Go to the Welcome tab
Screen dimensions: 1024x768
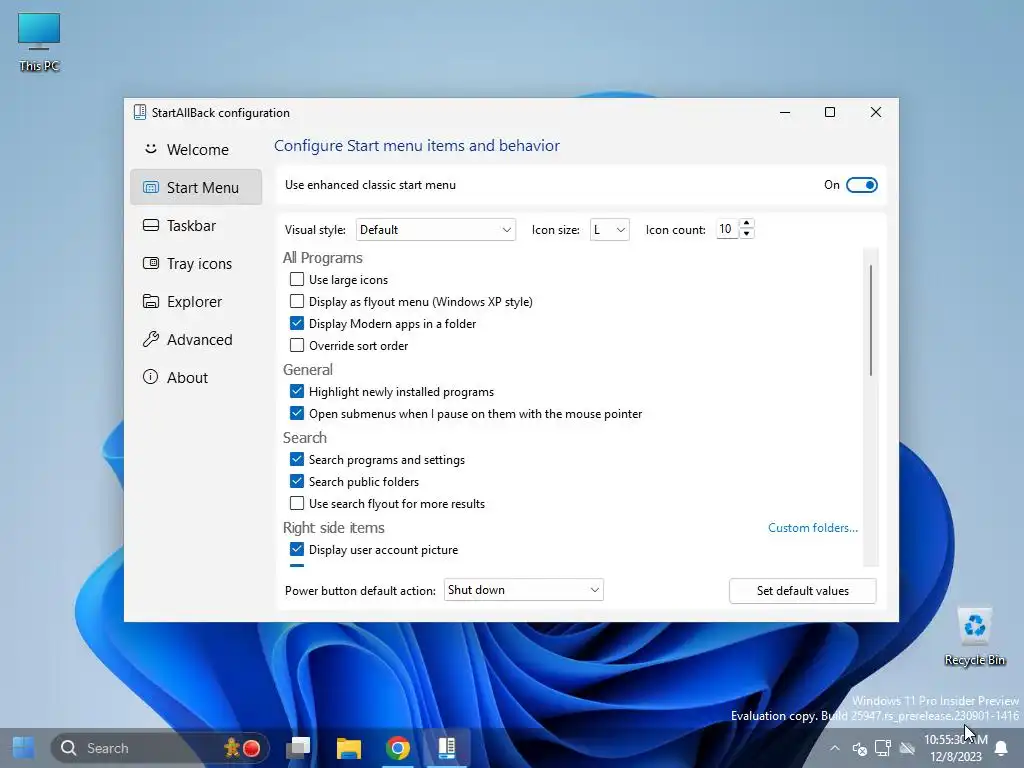click(x=196, y=150)
